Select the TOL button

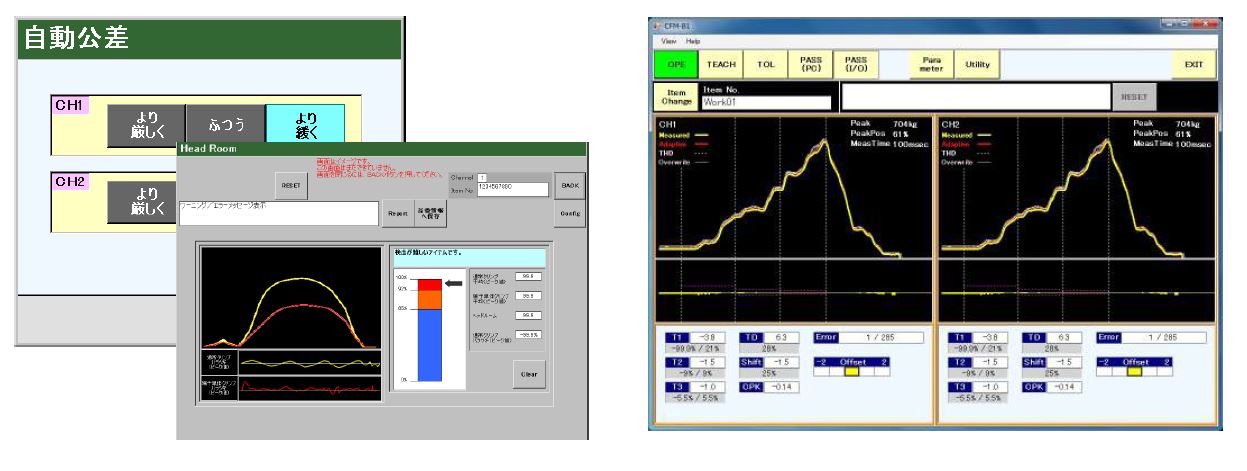click(766, 65)
